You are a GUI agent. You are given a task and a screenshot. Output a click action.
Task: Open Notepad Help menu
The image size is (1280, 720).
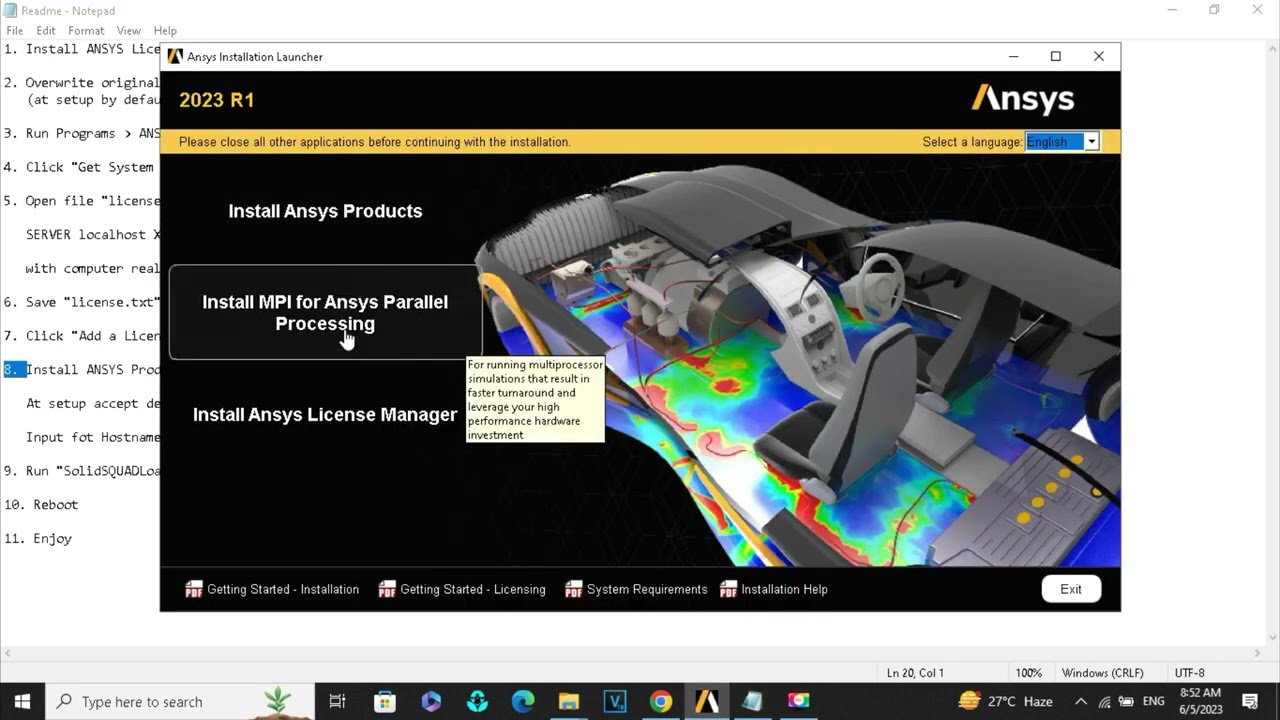[165, 31]
